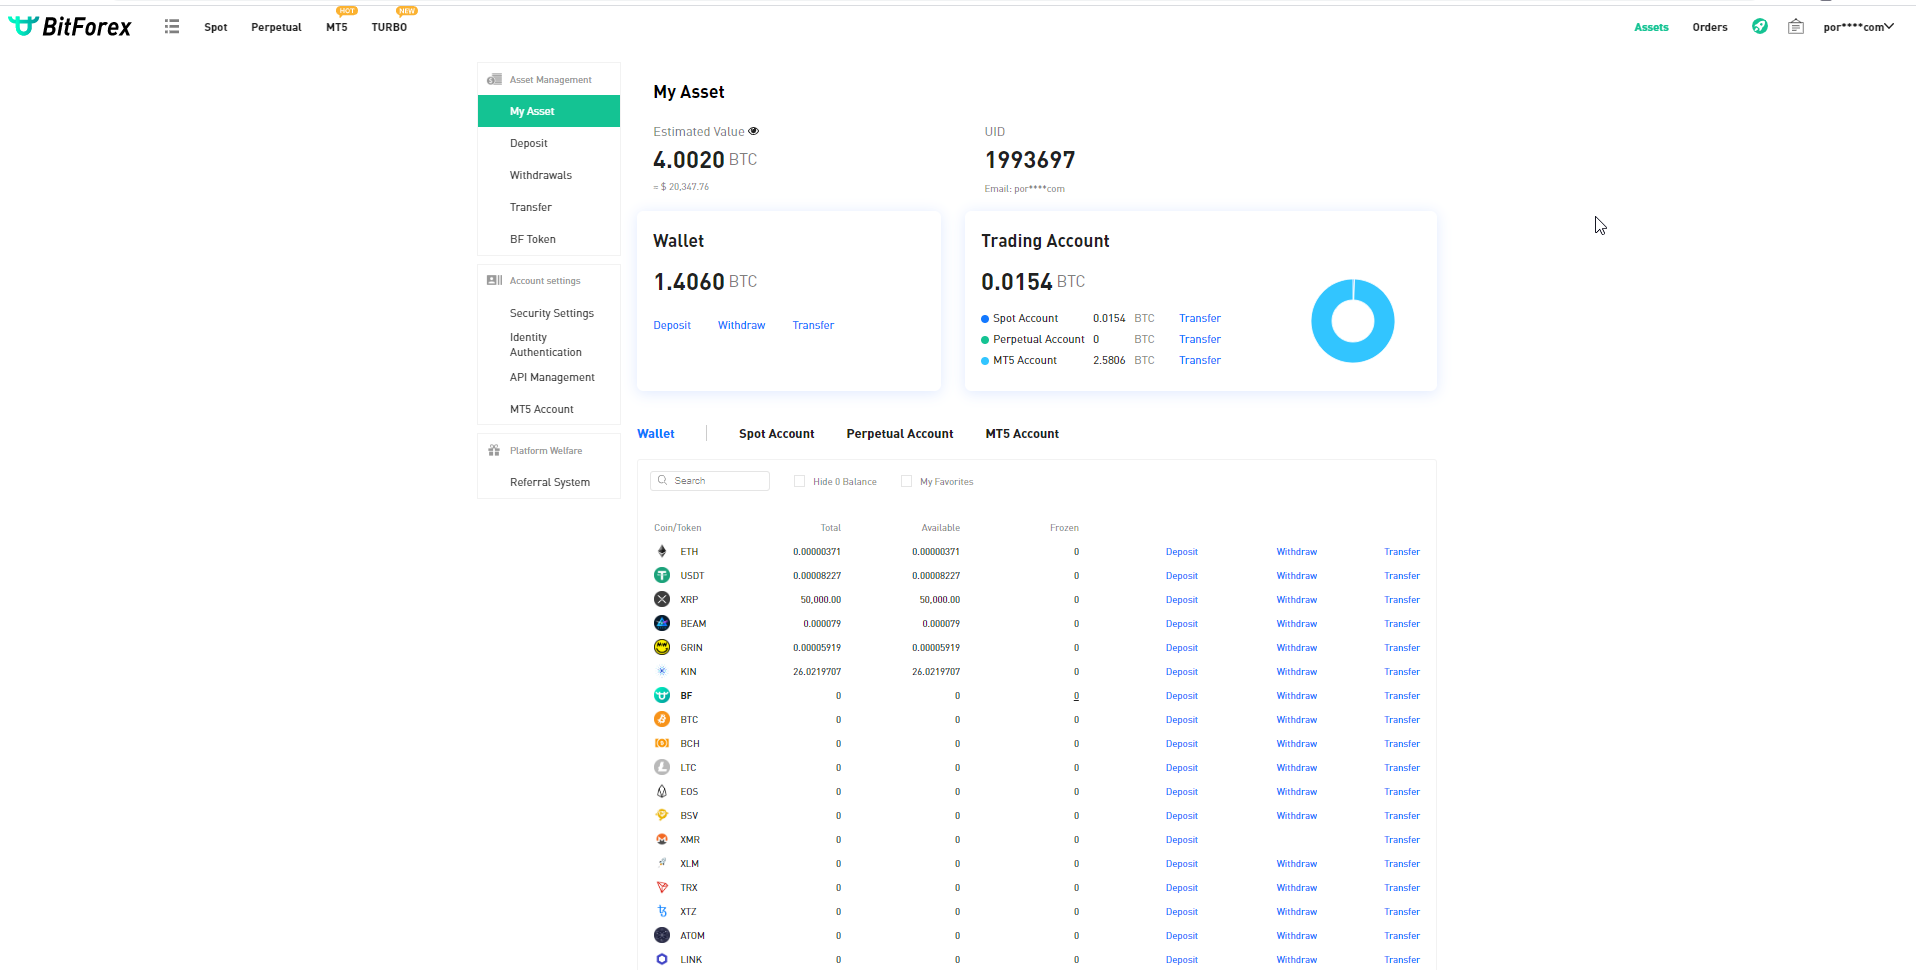
Task: Click the XRP coin icon
Action: point(662,599)
